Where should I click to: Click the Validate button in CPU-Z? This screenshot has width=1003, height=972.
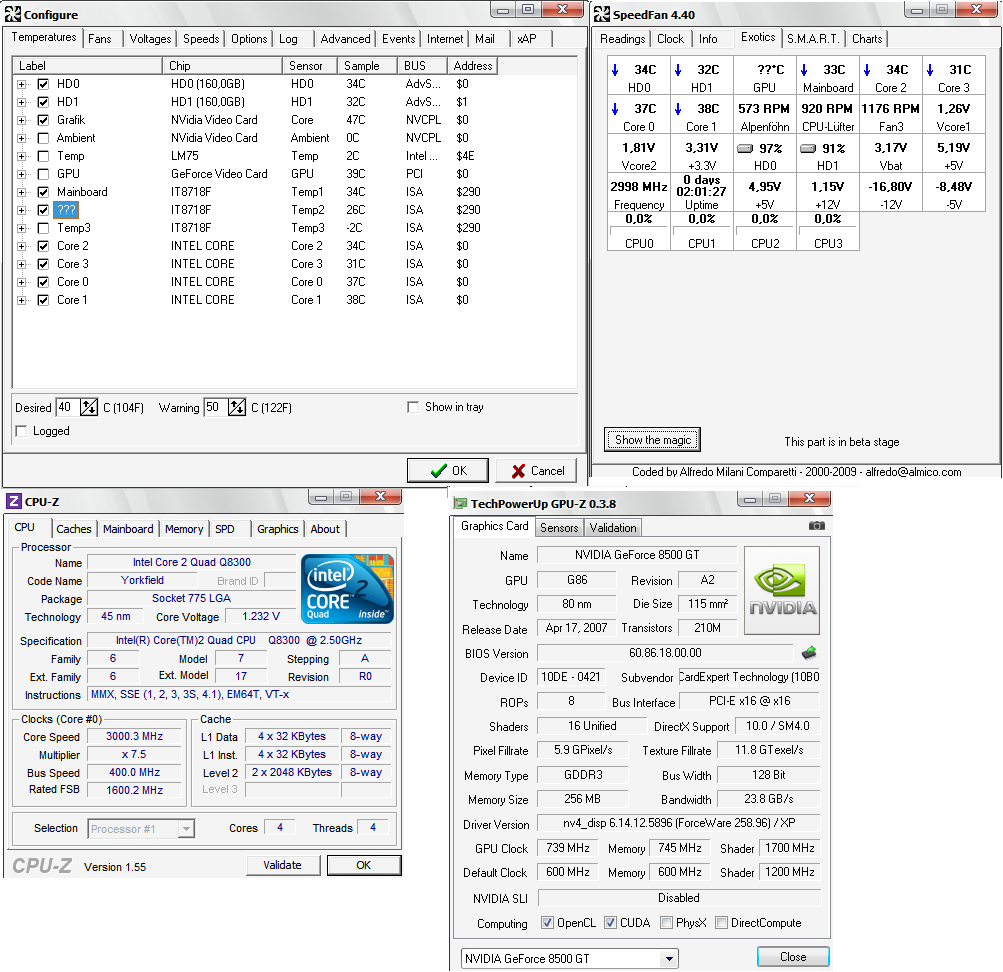coord(282,865)
